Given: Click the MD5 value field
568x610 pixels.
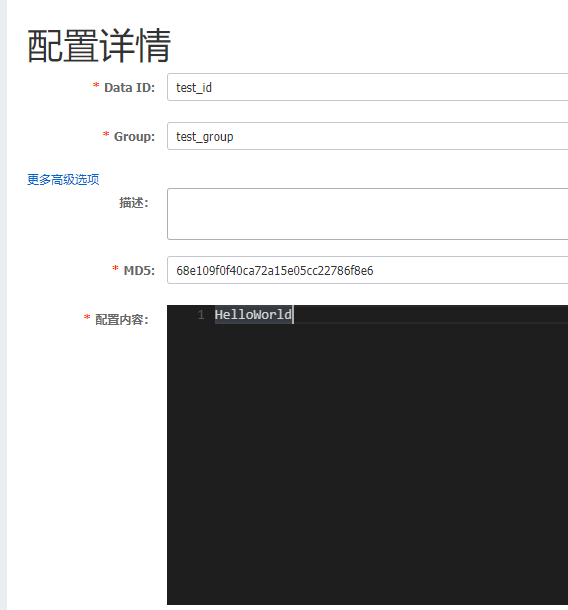Looking at the screenshot, I should tap(368, 270).
